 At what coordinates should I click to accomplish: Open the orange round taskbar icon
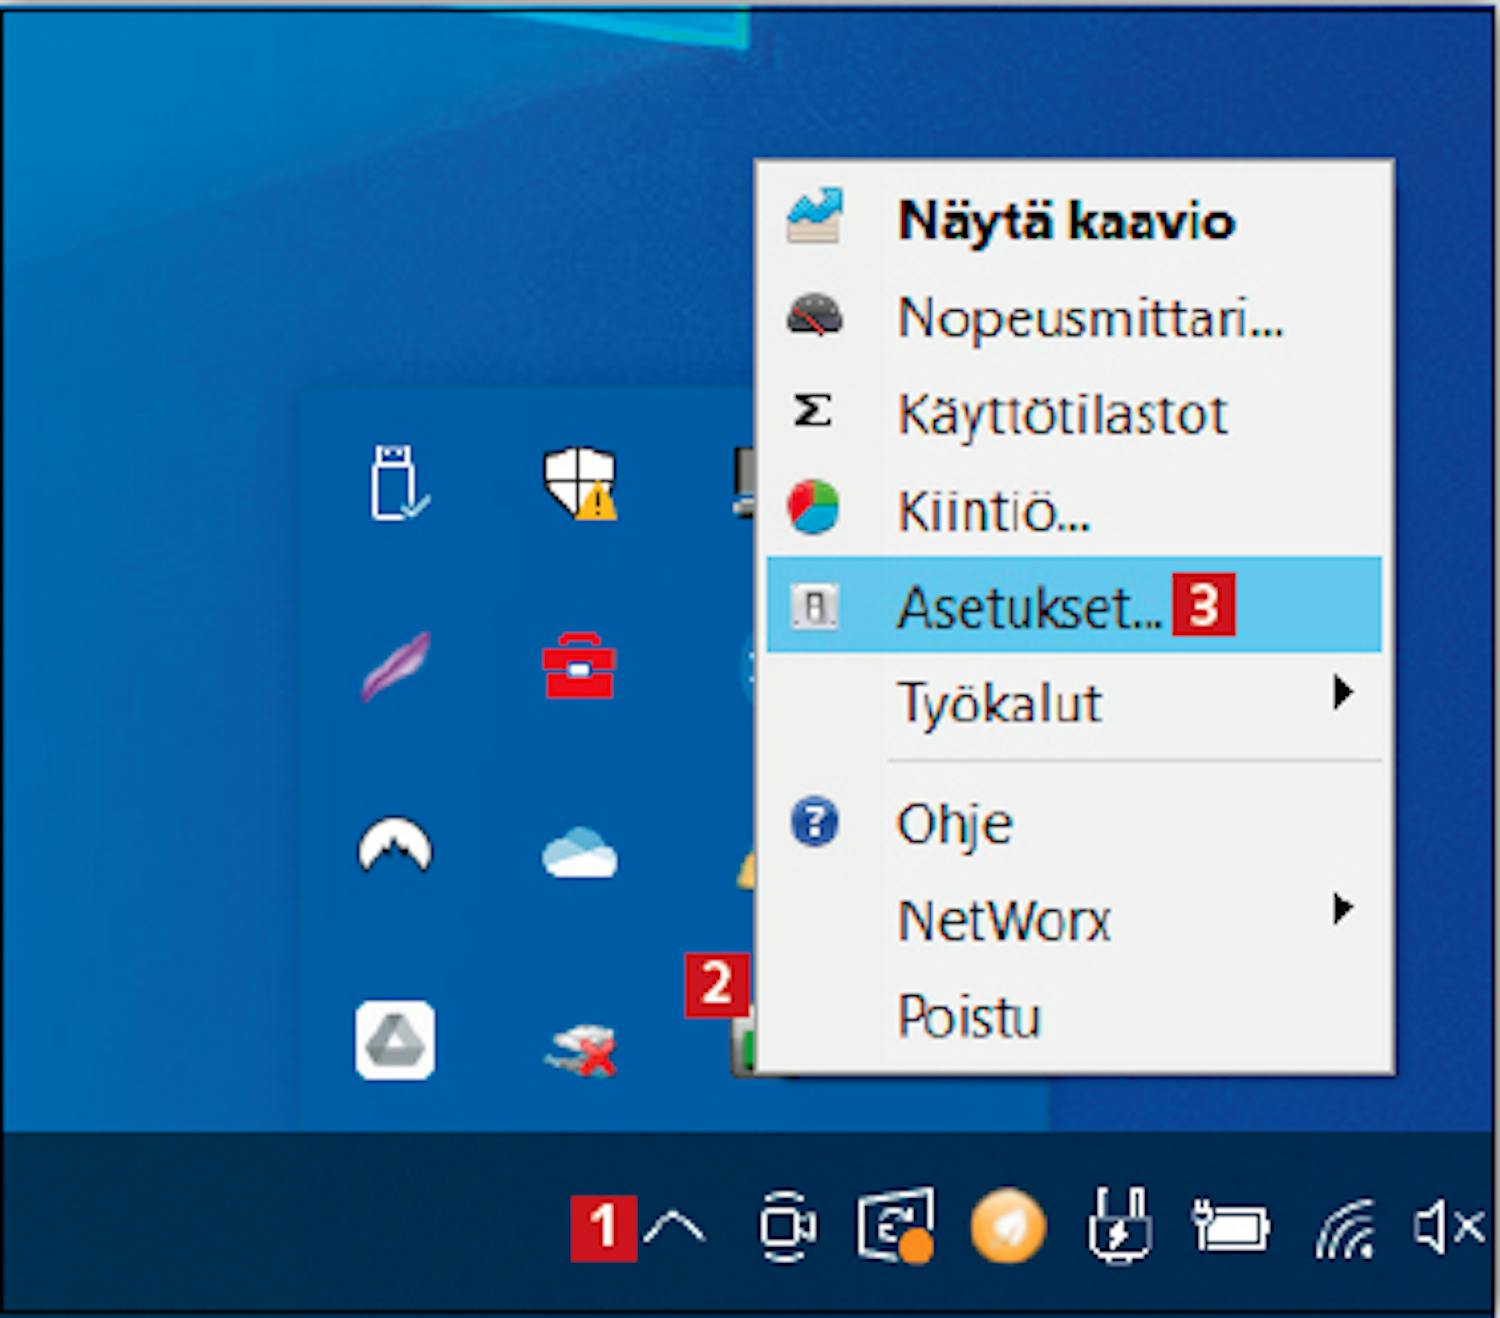[1008, 1226]
